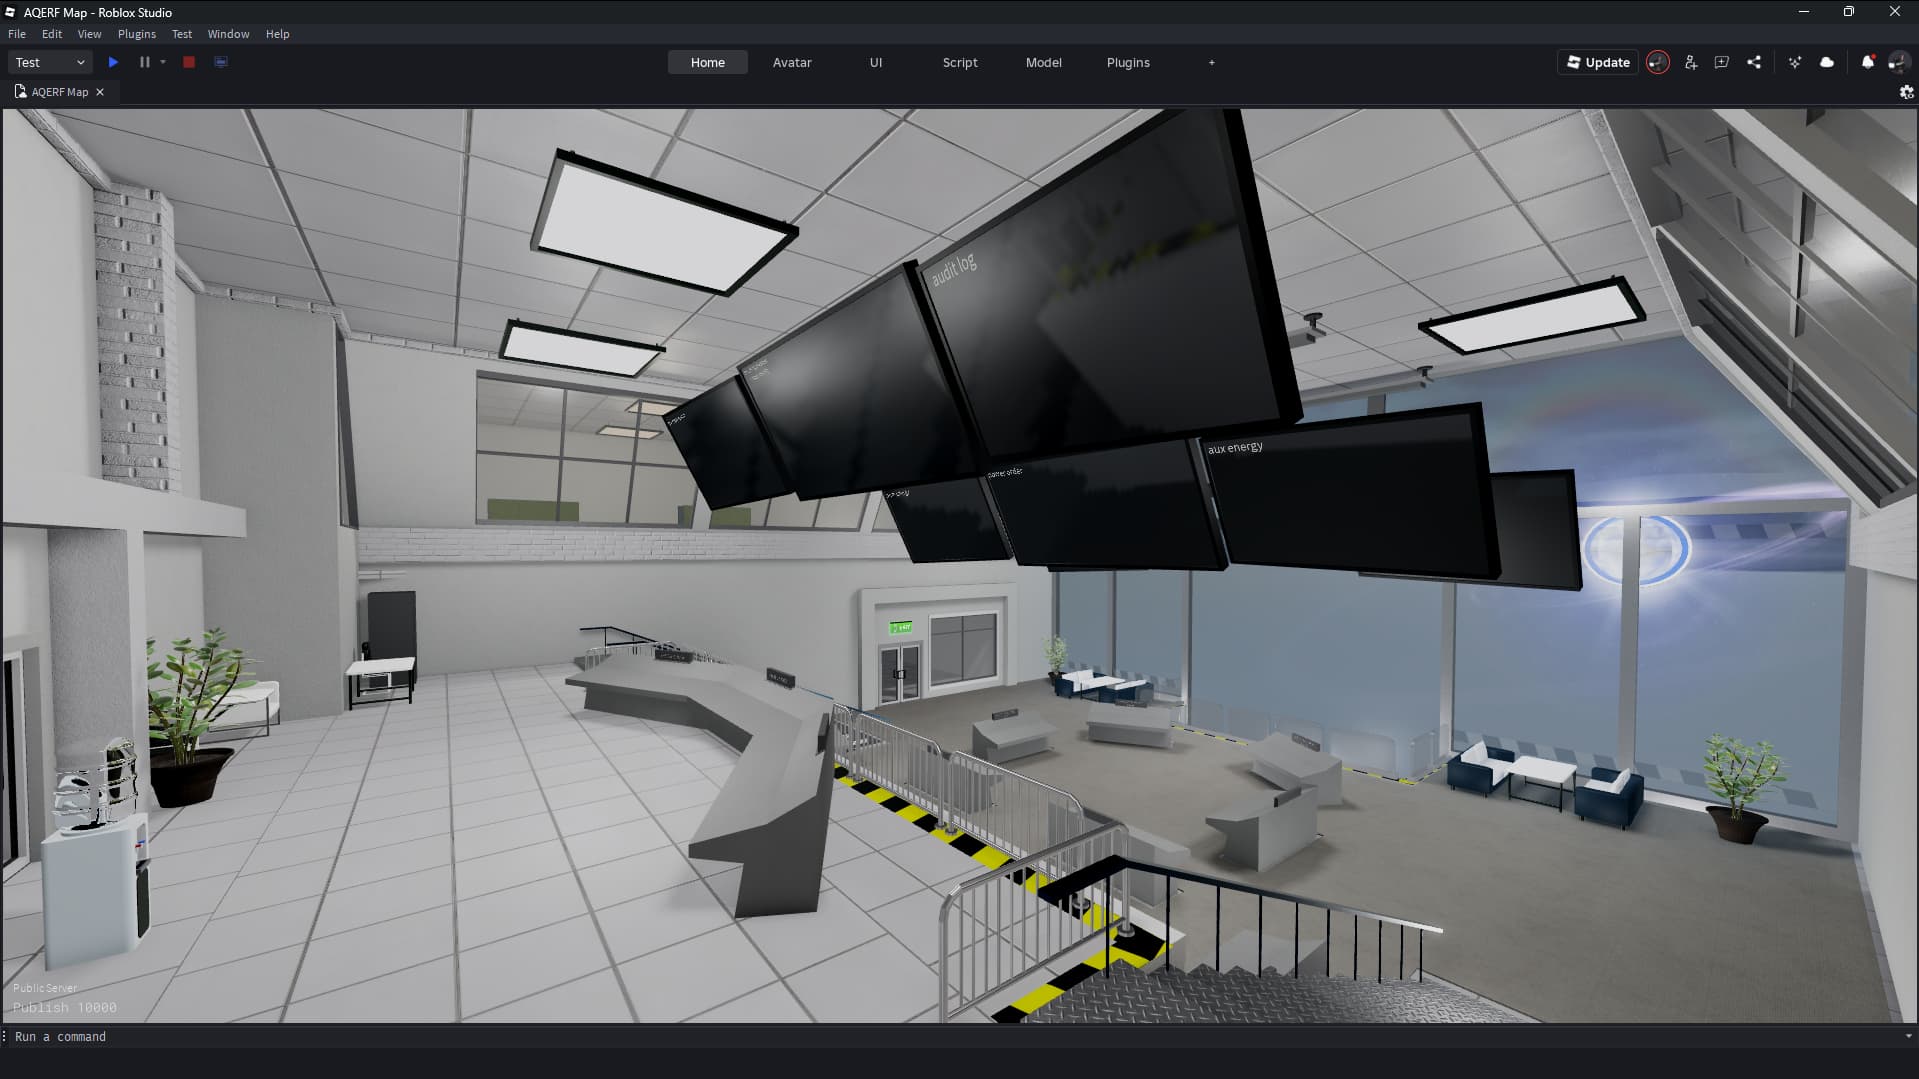Switch to the Avatar ribbon tab
Screen dimensions: 1919x1079
(792, 62)
